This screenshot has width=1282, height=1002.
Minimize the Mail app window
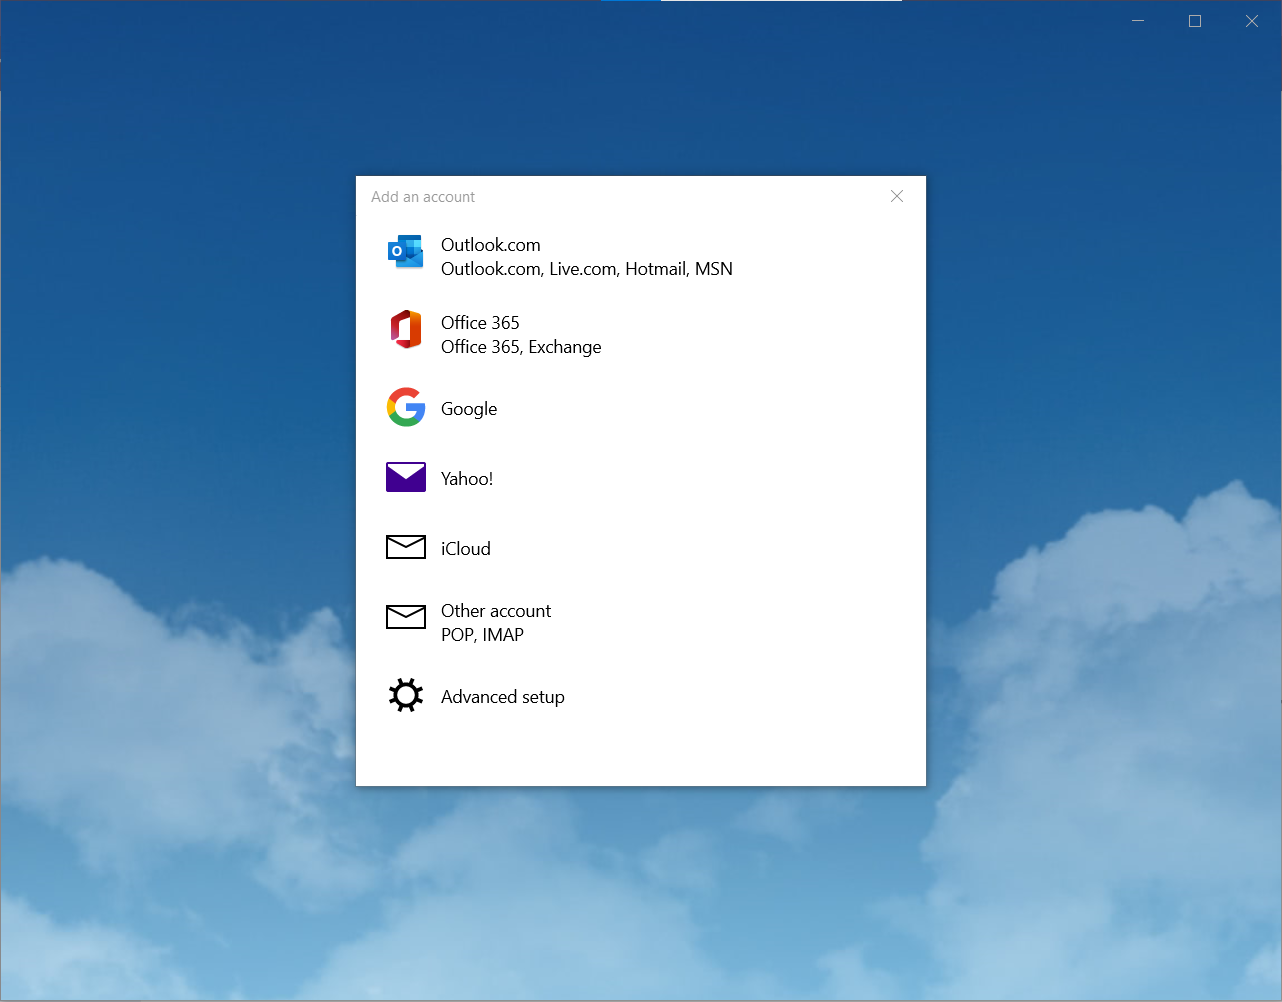1138,21
